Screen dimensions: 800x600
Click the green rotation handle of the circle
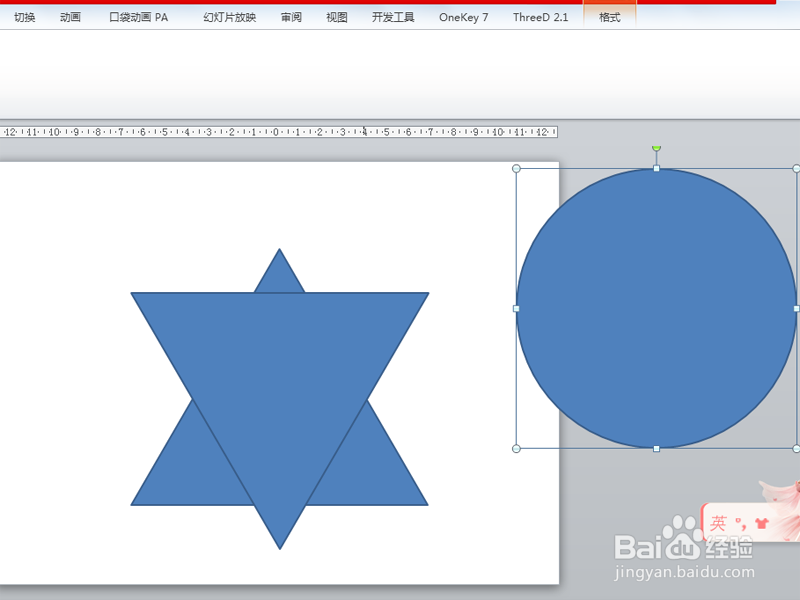(657, 148)
